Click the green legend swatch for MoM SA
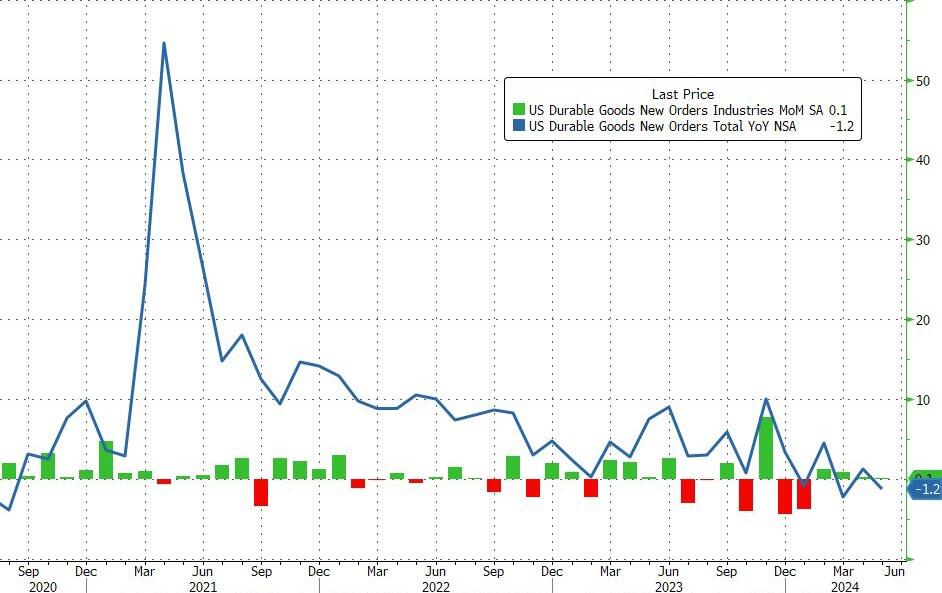This screenshot has width=942, height=593. (x=518, y=110)
